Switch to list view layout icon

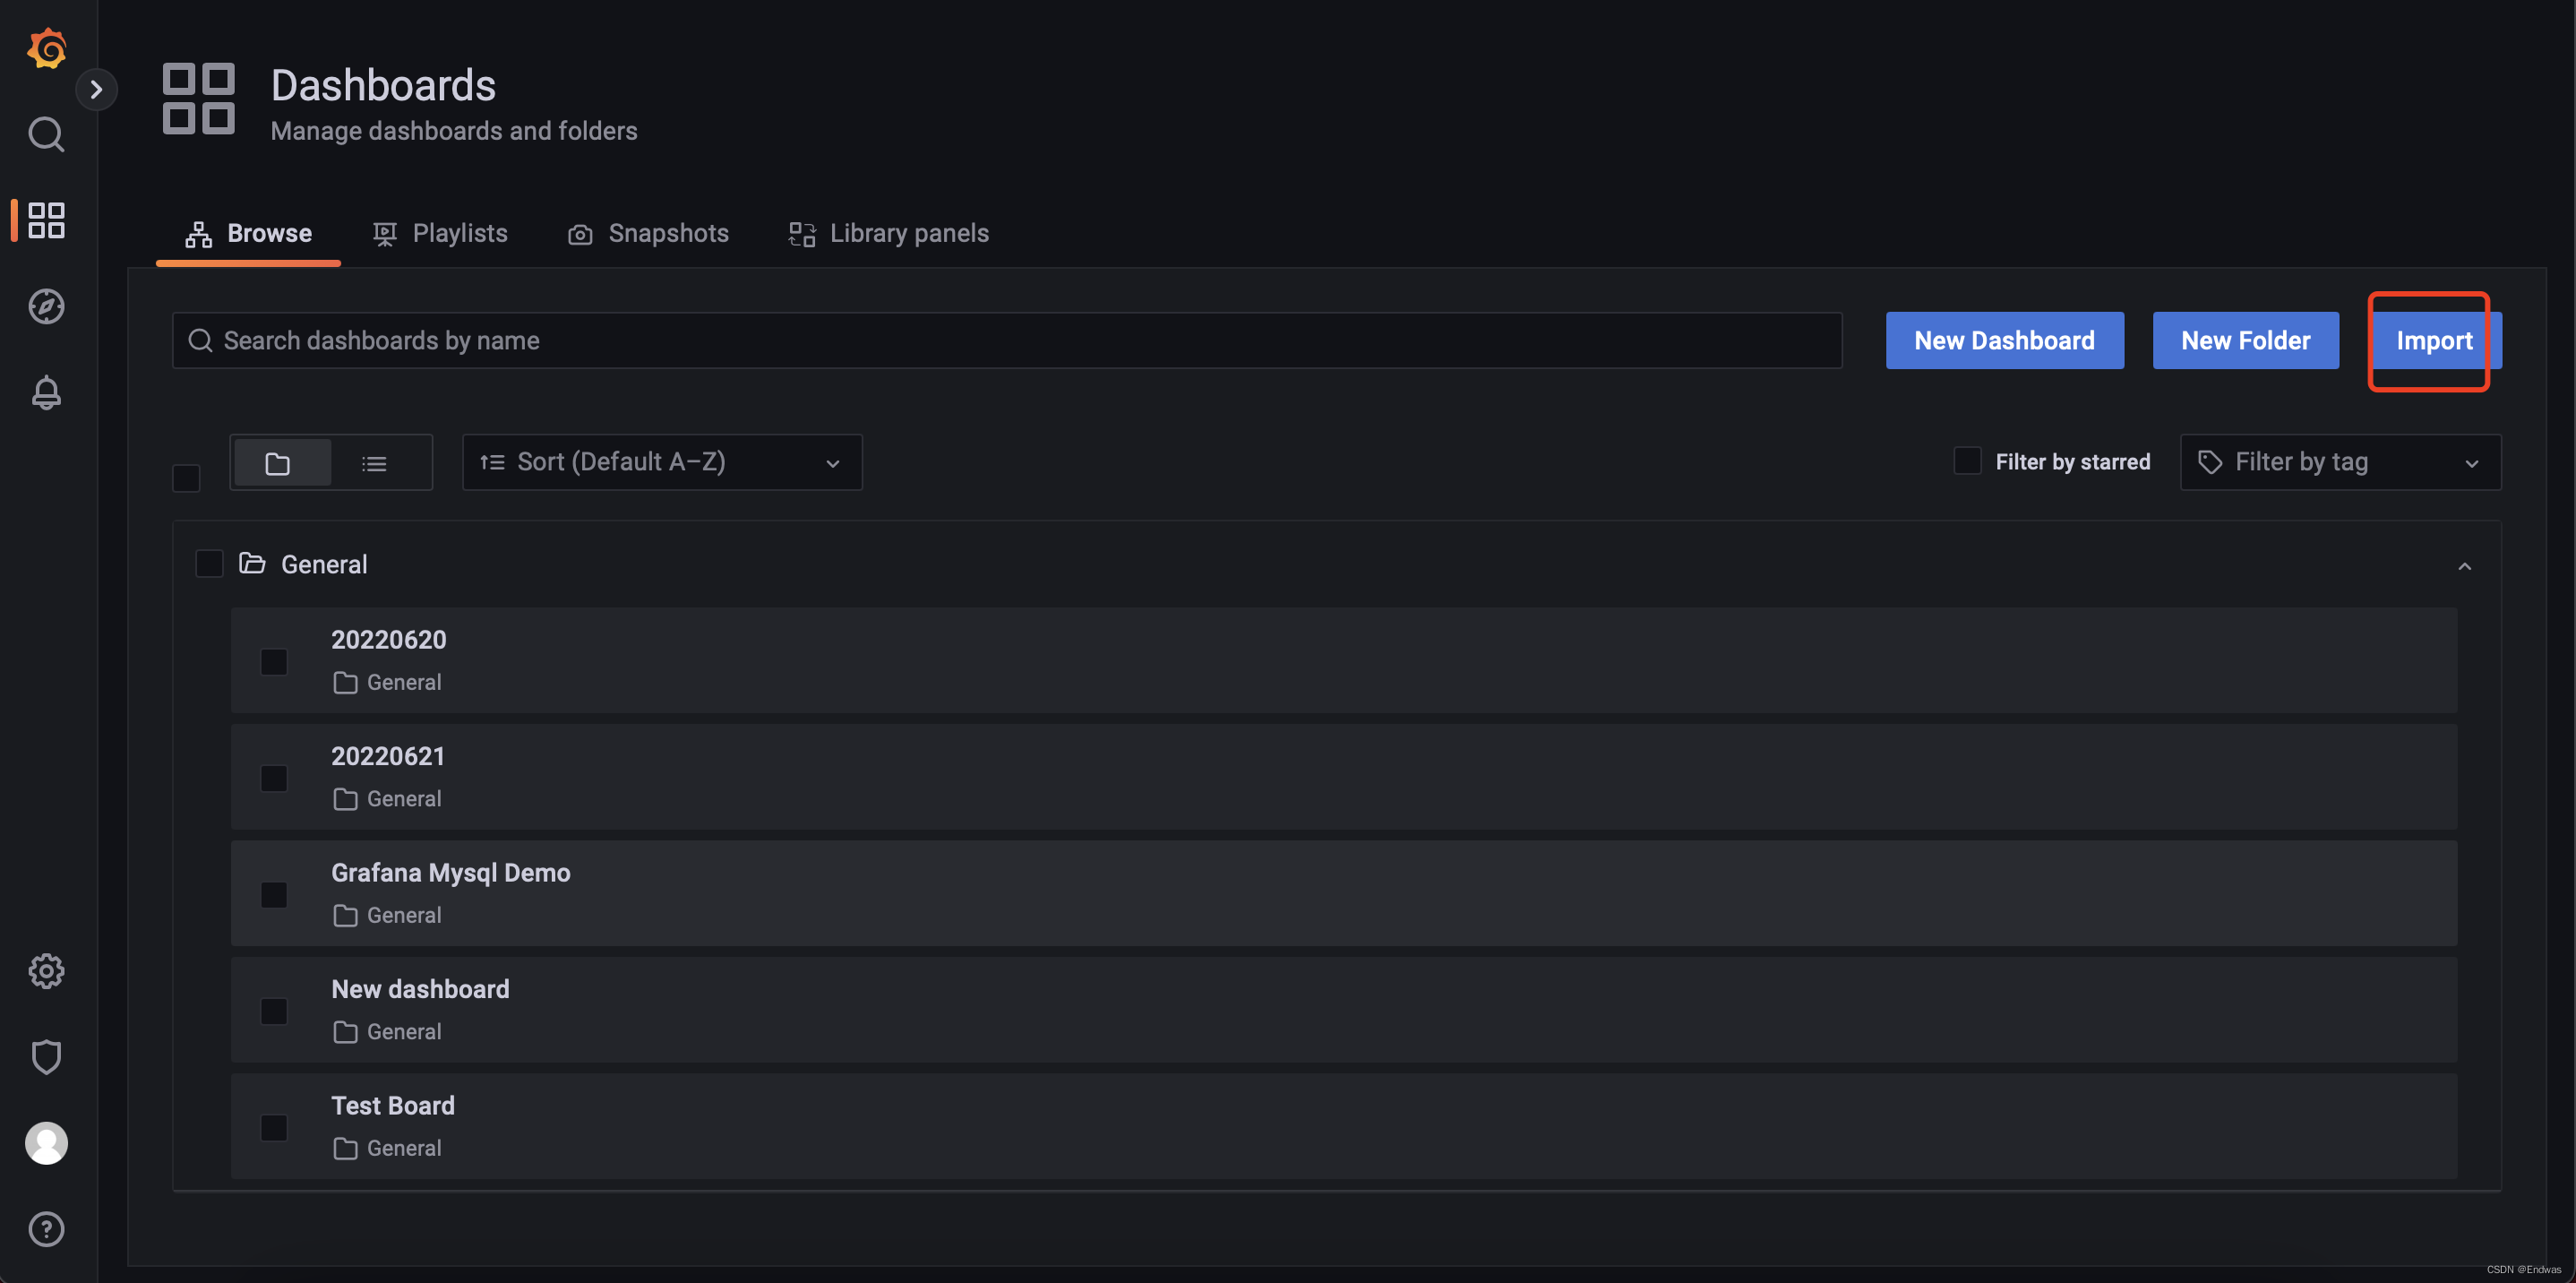[374, 463]
